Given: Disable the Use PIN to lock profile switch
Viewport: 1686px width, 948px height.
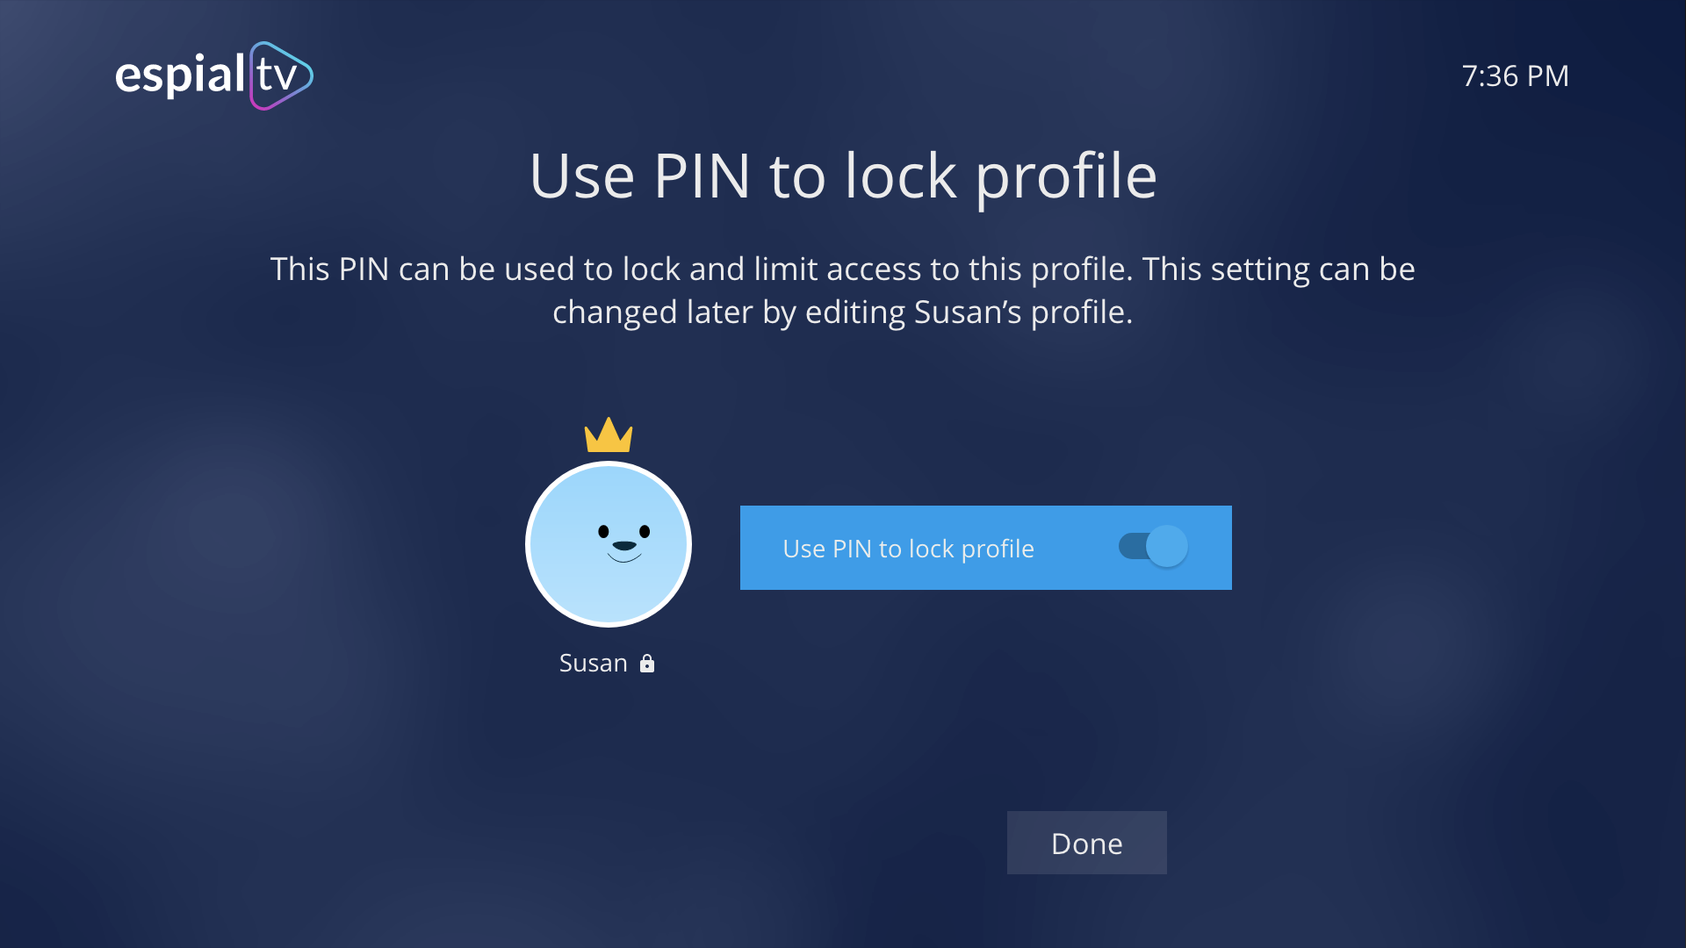Looking at the screenshot, I should point(1153,547).
